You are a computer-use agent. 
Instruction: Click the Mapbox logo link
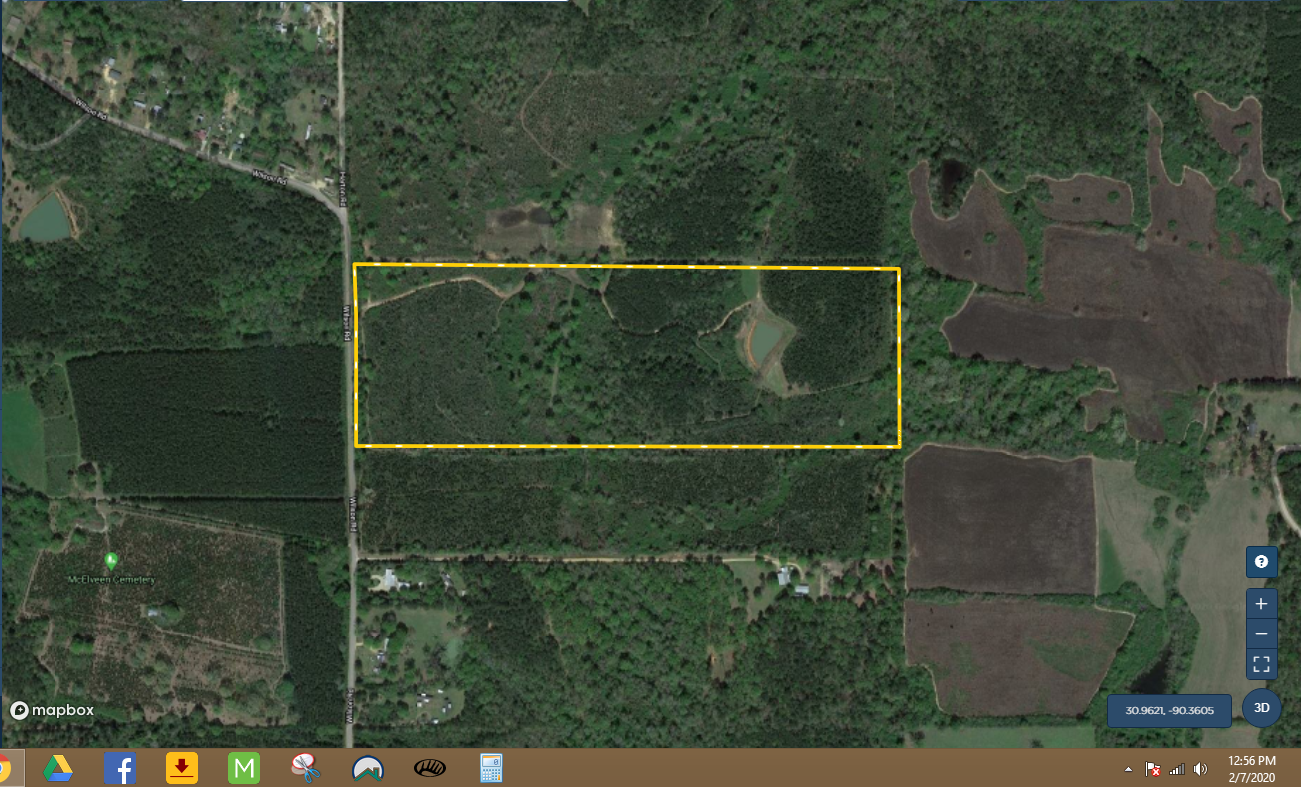(52, 710)
